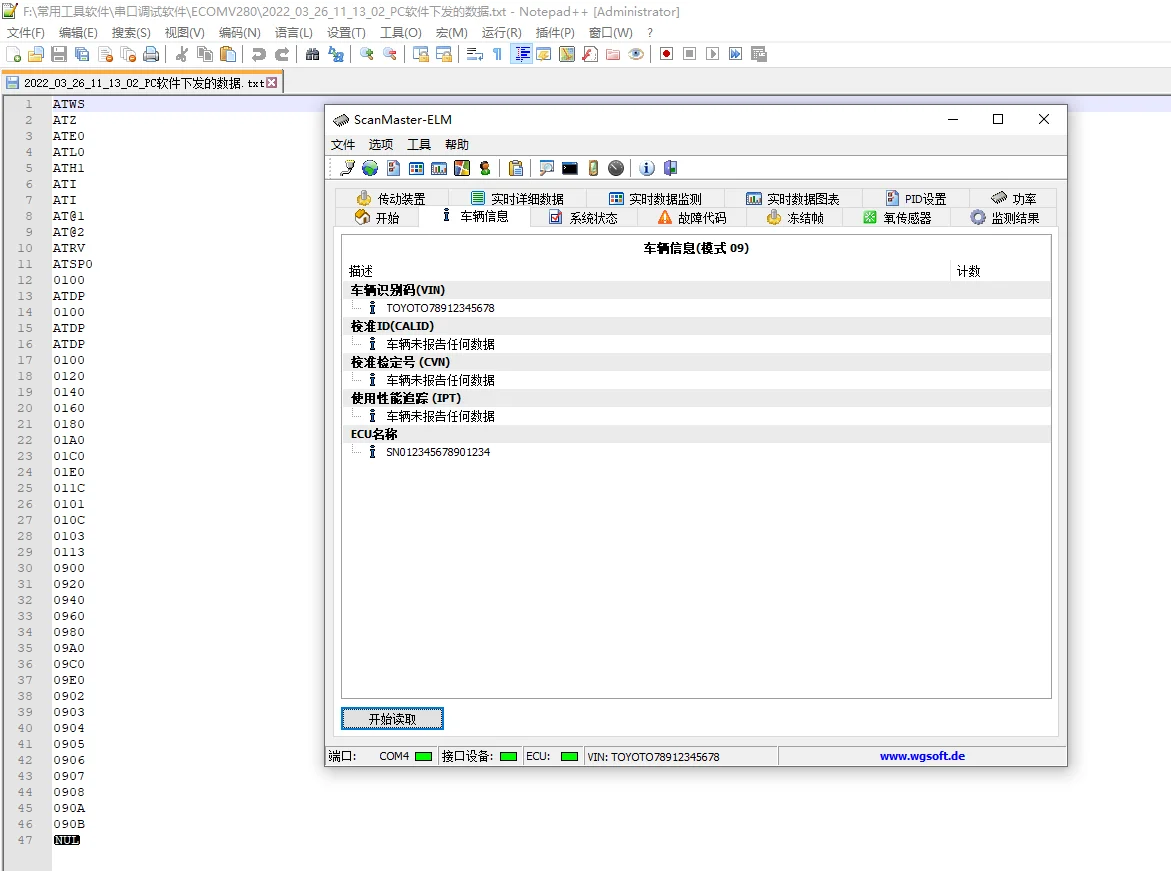The height and width of the screenshot is (871, 1171).
Task: Toggle the indent guide icon in Notepad++
Action: click(521, 54)
